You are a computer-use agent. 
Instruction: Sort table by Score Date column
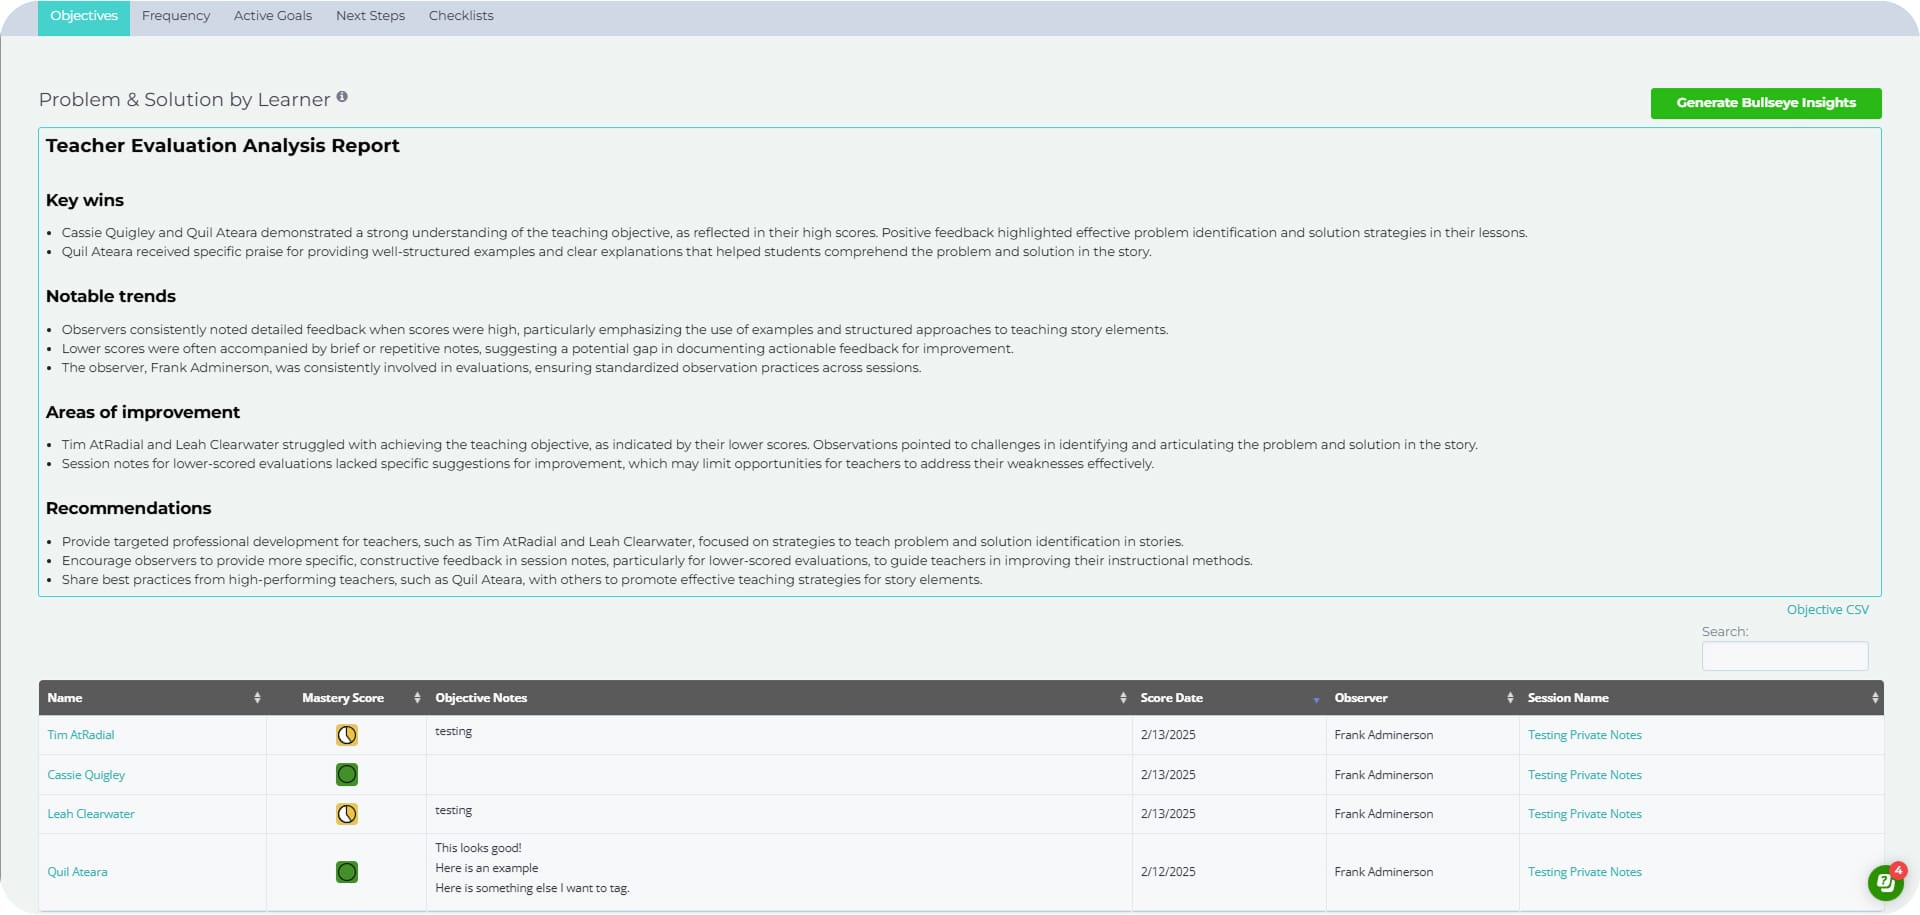(1229, 698)
